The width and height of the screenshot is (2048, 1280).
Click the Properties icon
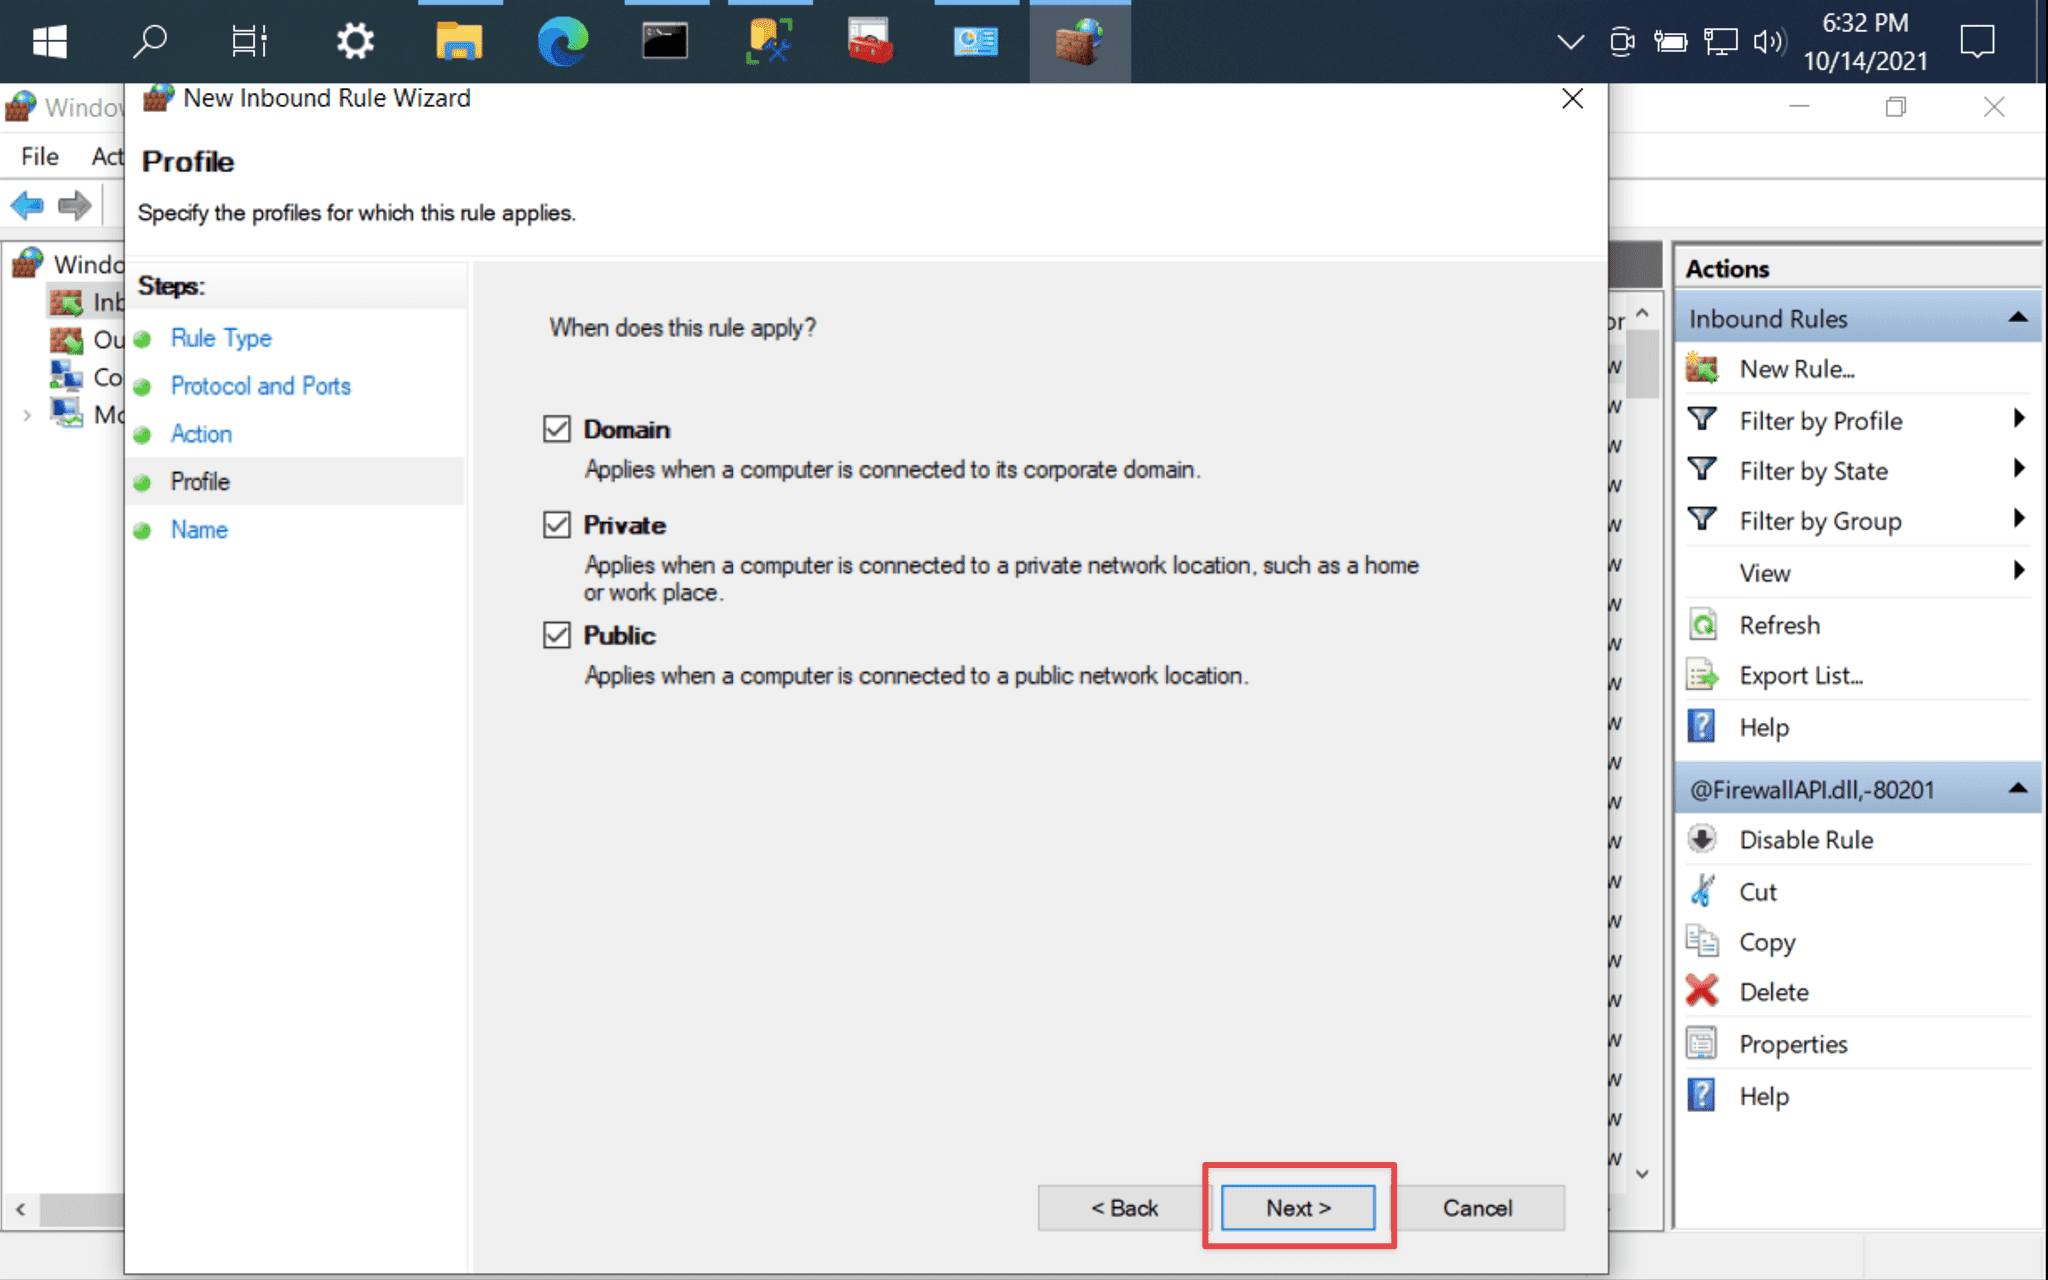click(x=1702, y=1043)
